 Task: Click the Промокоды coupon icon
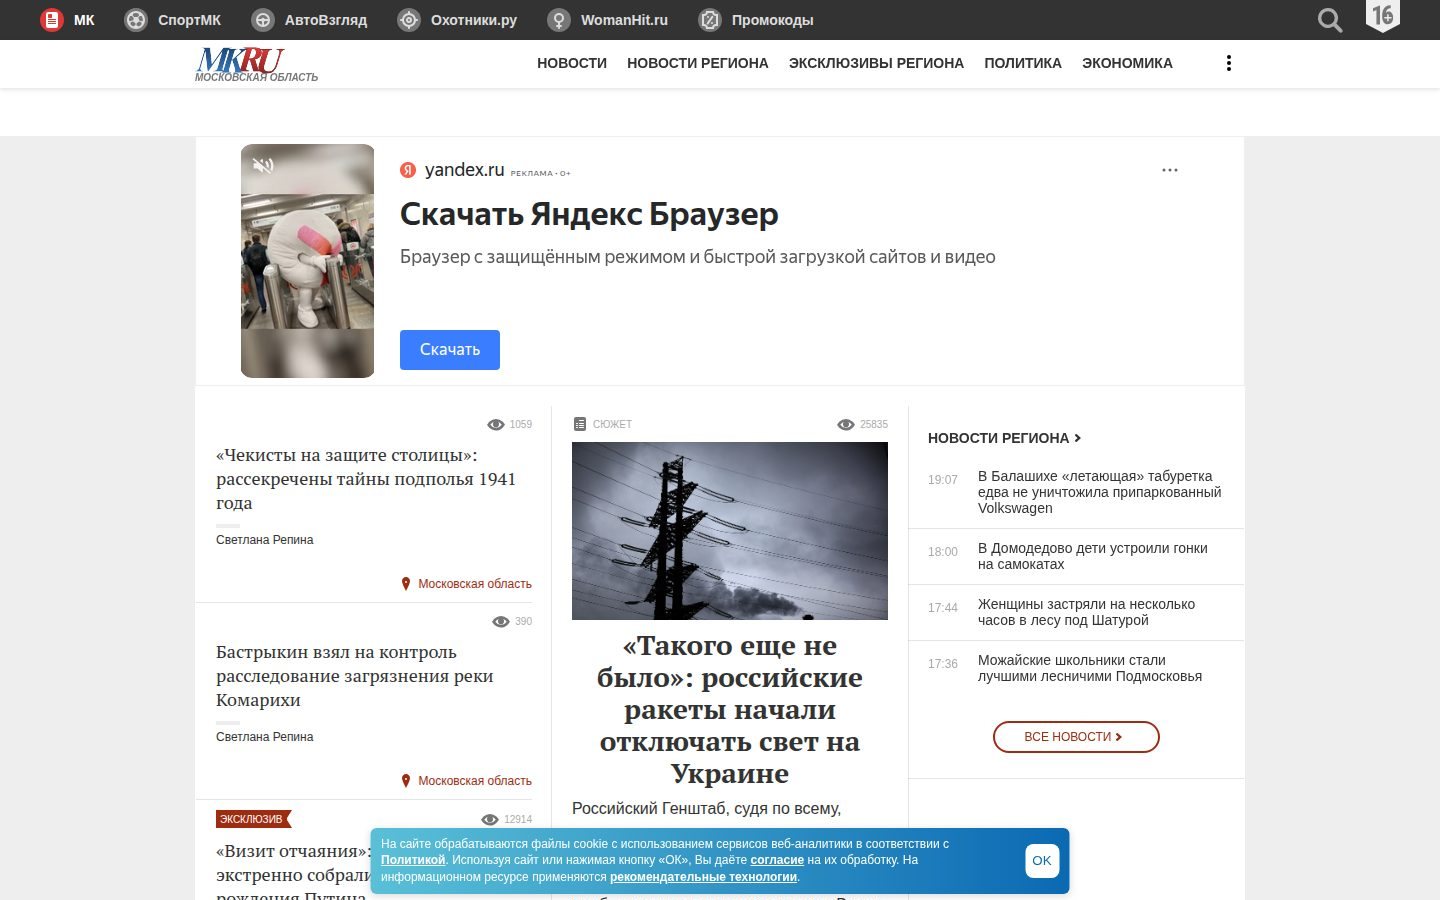[710, 20]
